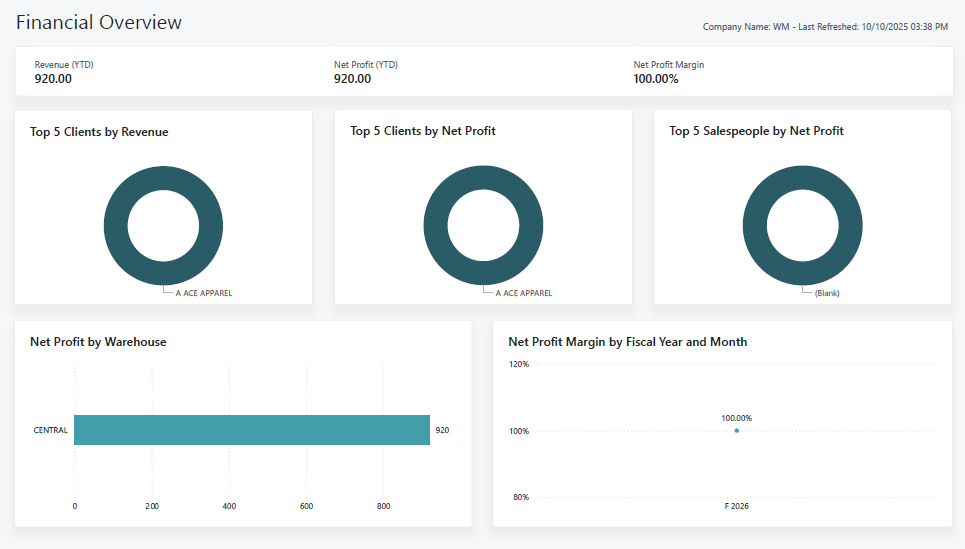Click the F 2026 axis label

(x=737, y=506)
